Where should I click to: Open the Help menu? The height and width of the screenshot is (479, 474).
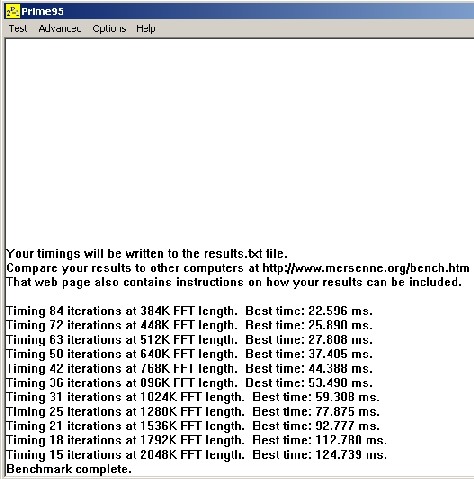coord(146,29)
